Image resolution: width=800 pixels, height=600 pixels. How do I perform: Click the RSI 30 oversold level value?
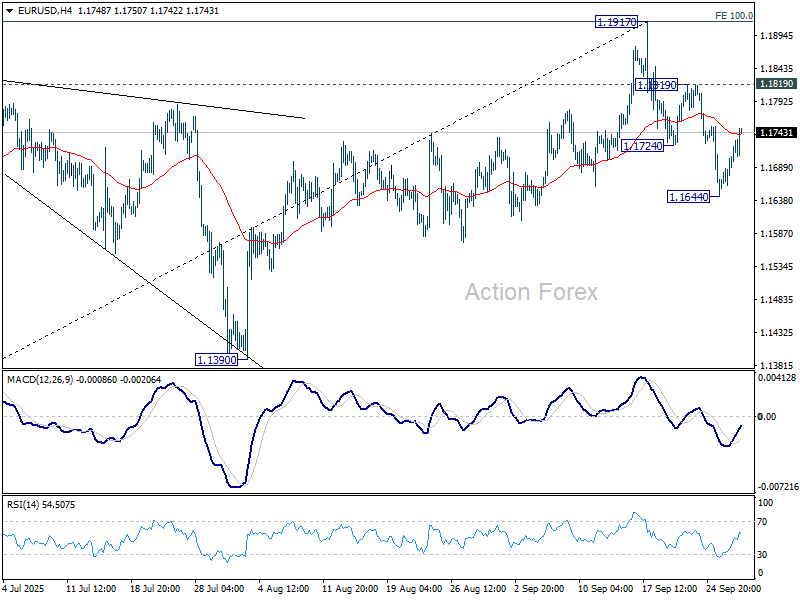click(765, 555)
